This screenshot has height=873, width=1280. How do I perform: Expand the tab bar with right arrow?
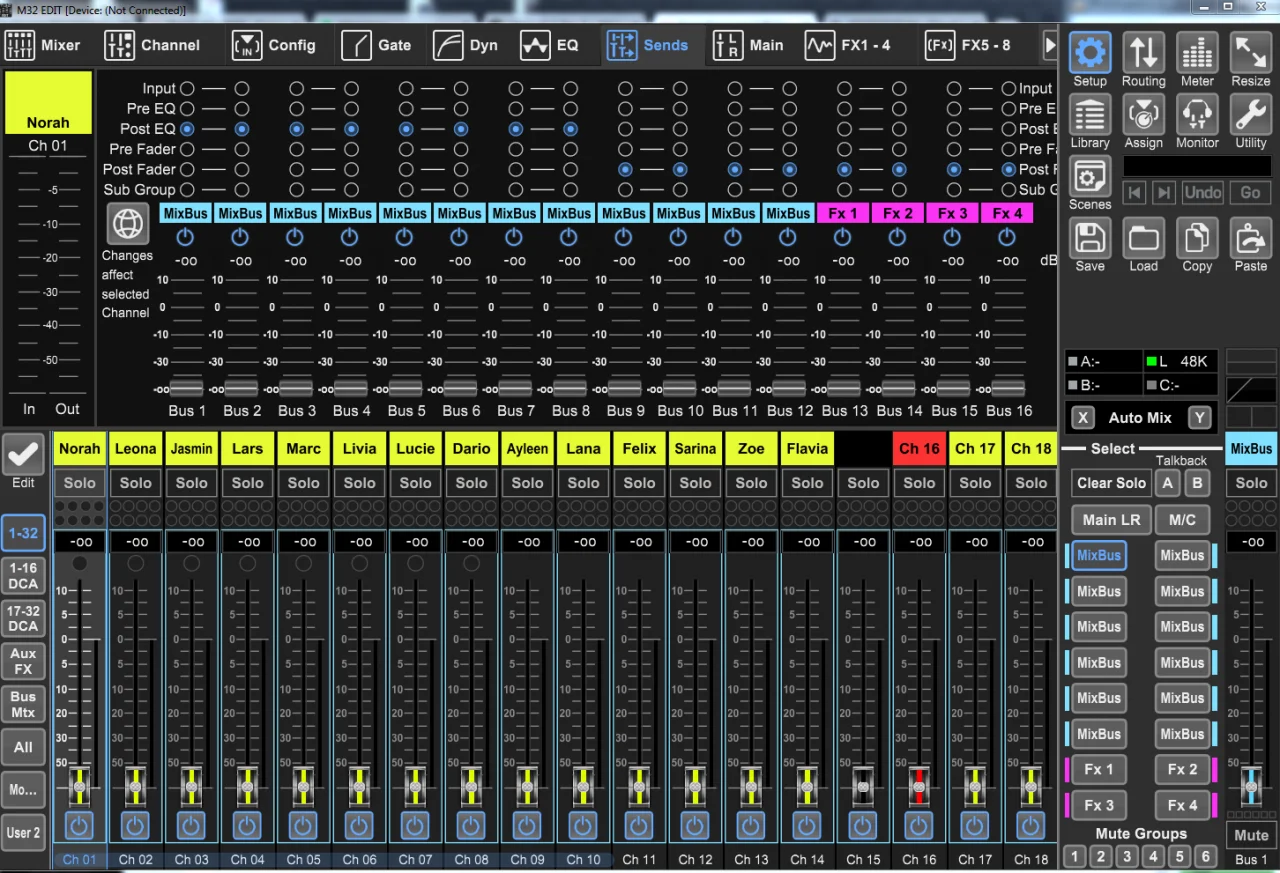tap(1049, 45)
